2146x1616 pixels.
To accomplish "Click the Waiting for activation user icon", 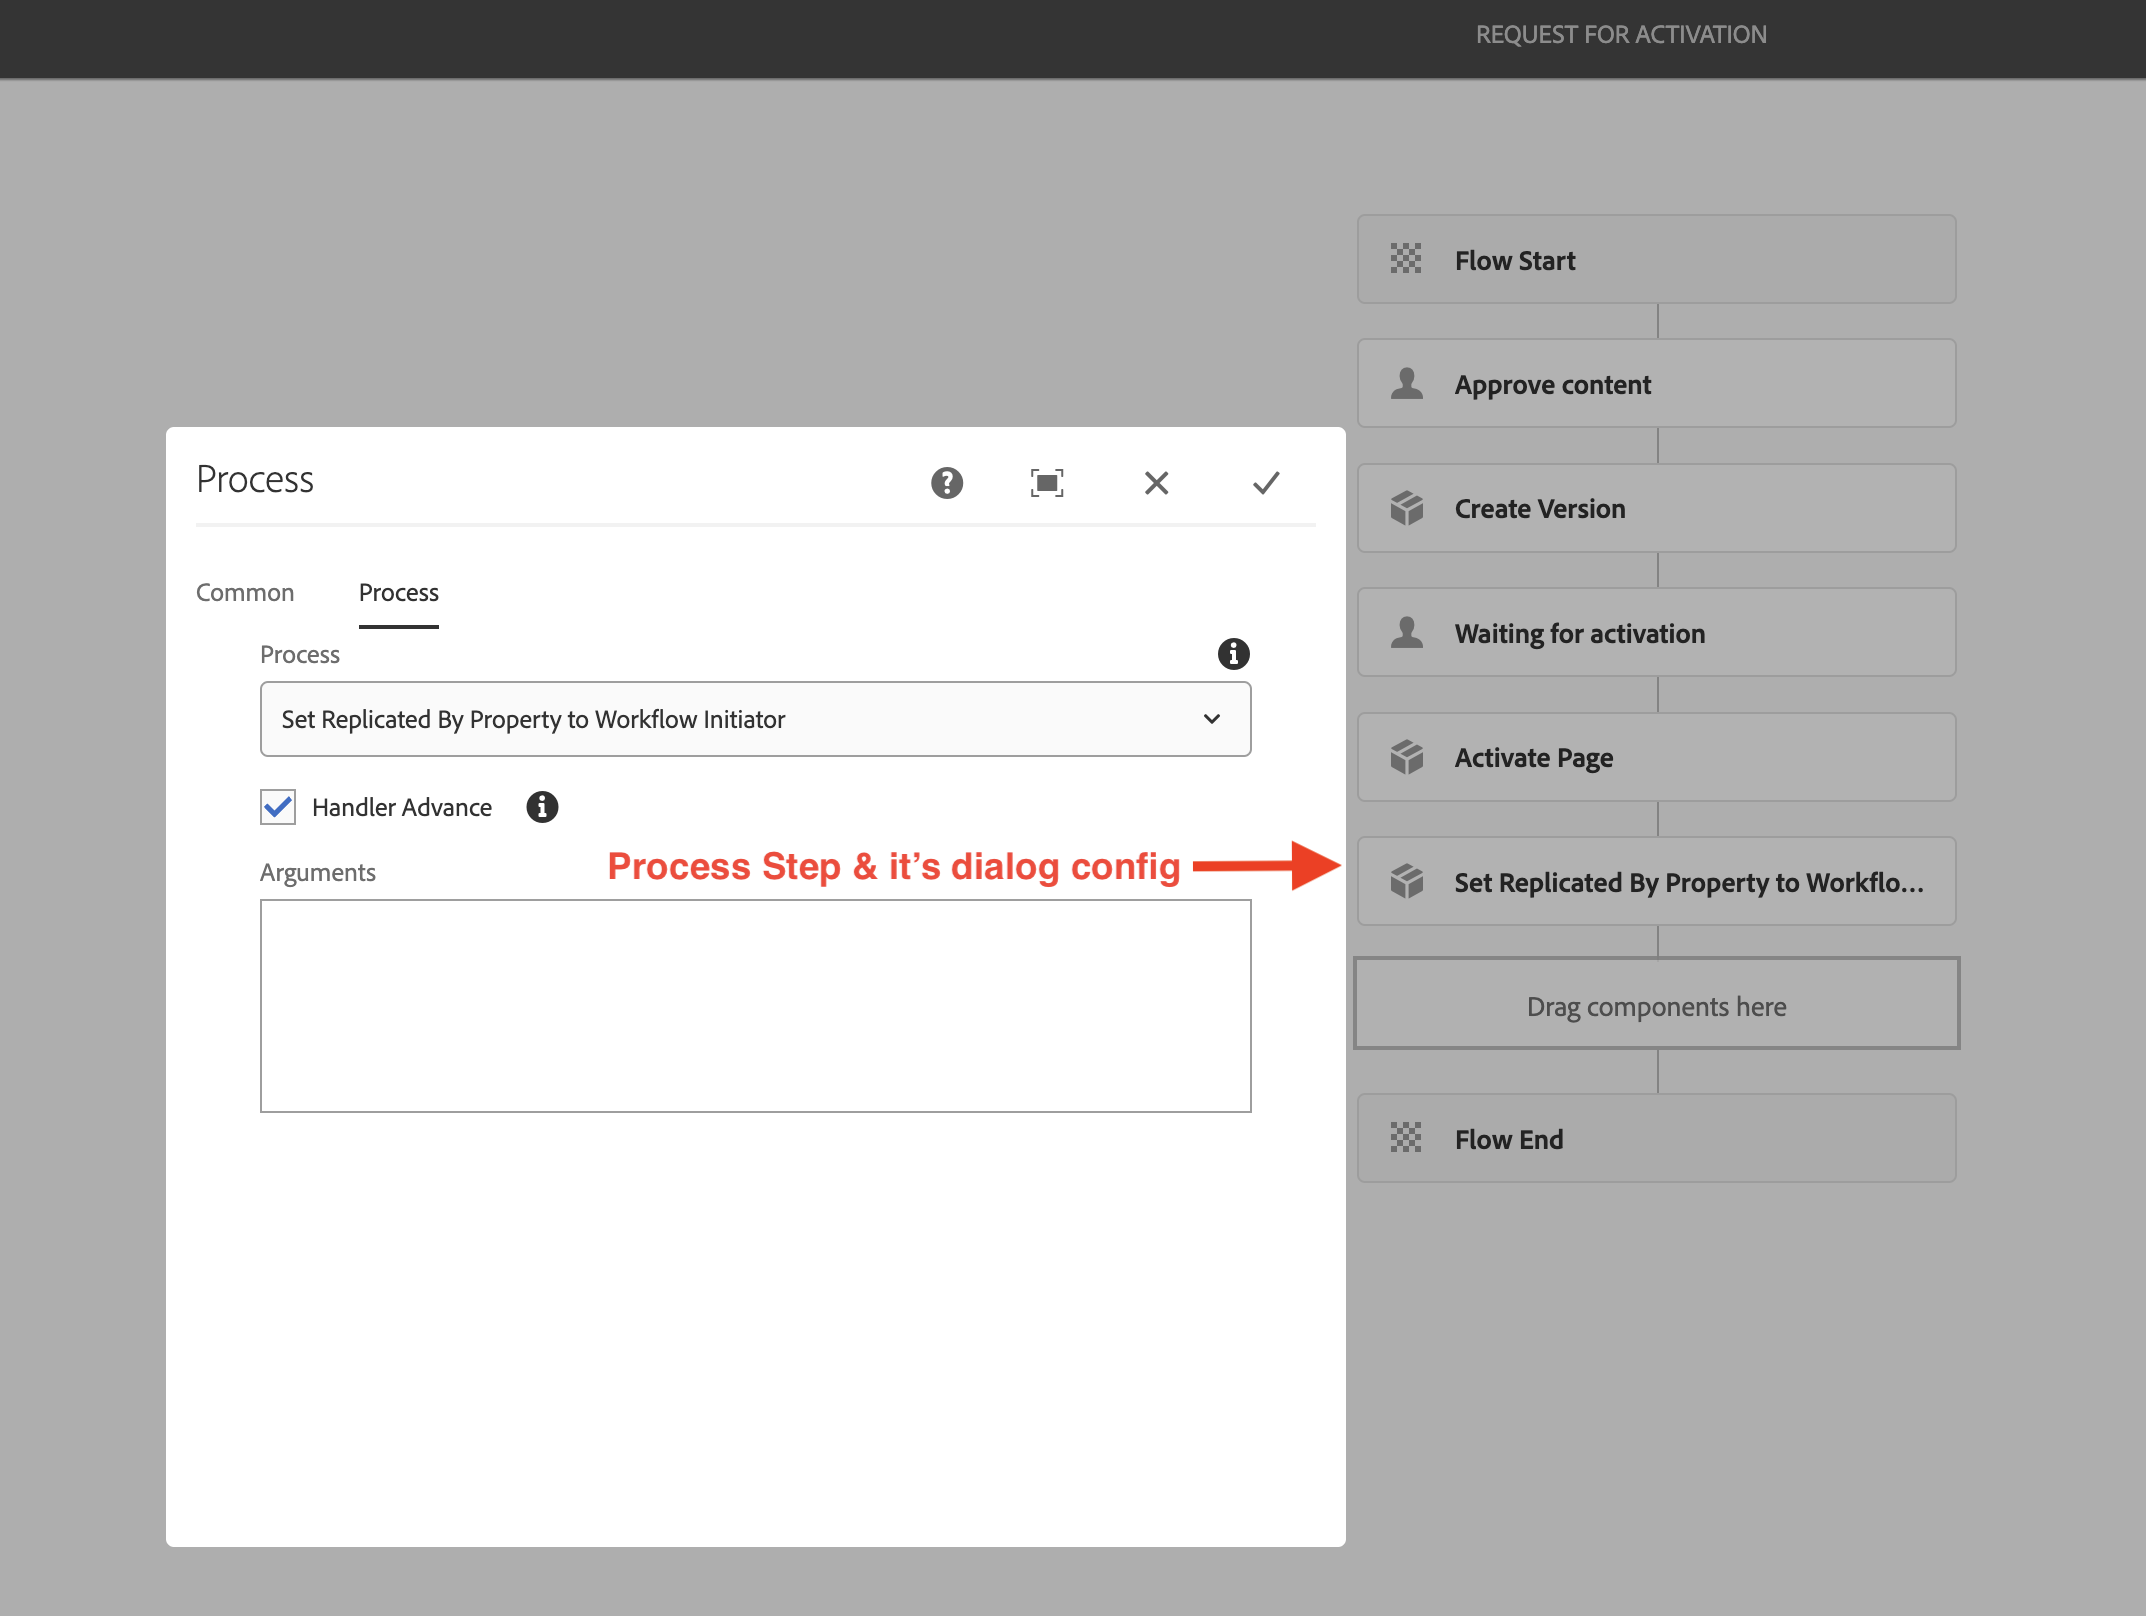I will pos(1406,633).
